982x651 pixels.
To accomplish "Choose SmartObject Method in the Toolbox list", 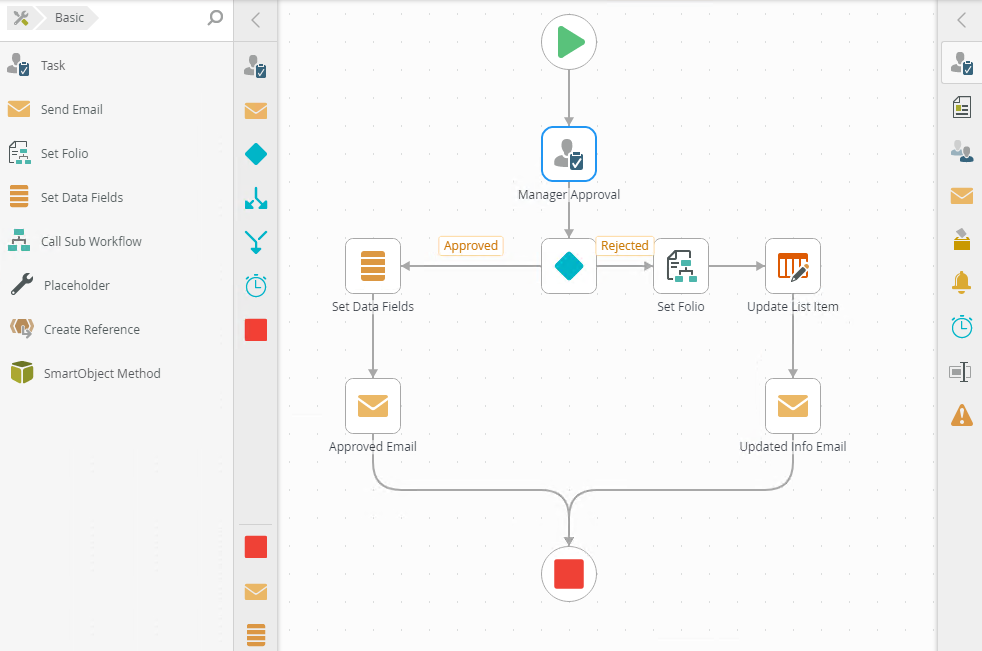I will tap(100, 373).
